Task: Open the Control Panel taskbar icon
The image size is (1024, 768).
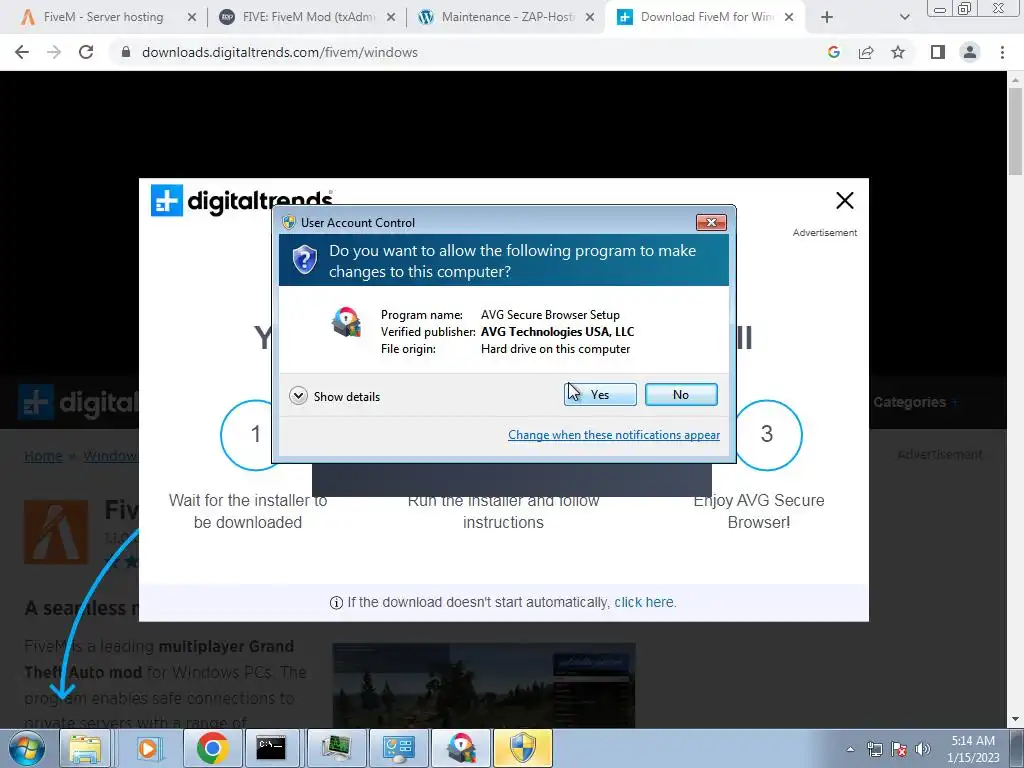Action: (x=399, y=748)
